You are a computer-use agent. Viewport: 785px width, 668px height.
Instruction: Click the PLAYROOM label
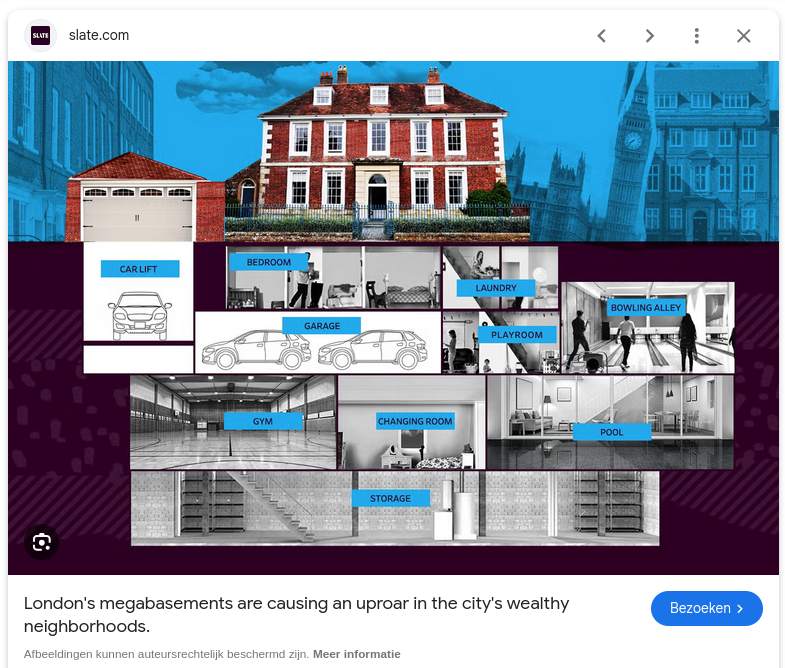point(517,335)
